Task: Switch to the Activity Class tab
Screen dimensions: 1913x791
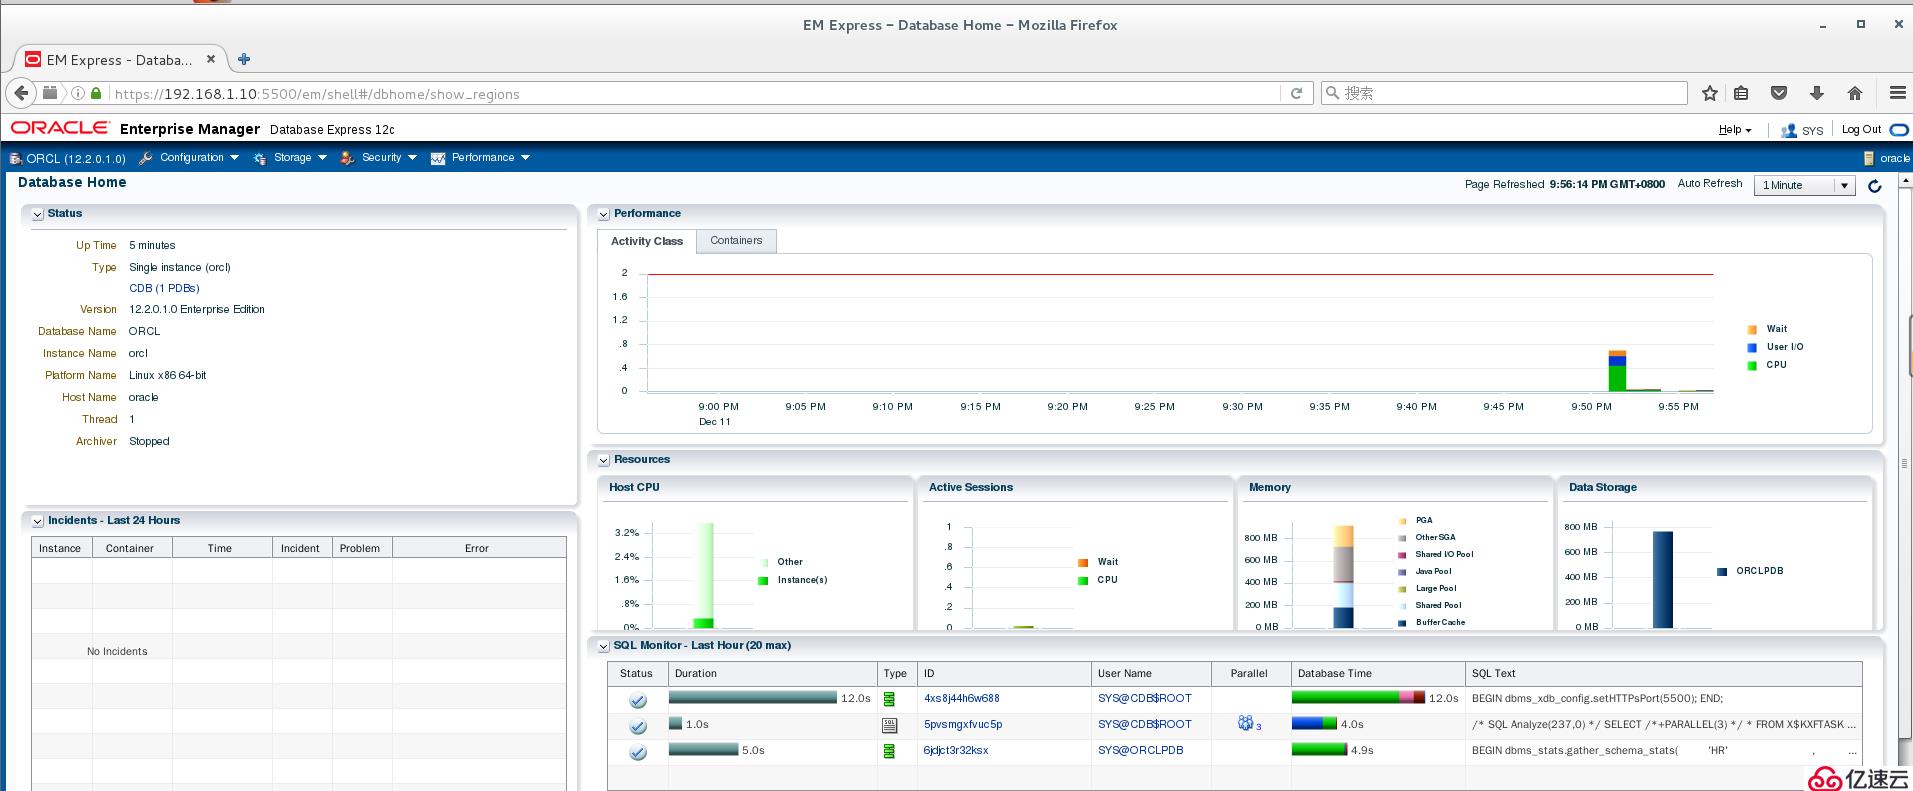Action: (x=647, y=241)
